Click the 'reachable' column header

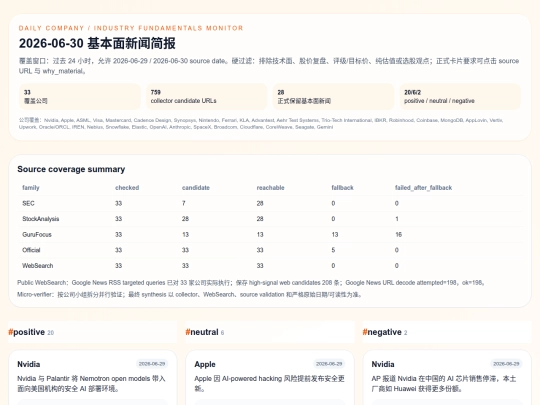point(270,188)
